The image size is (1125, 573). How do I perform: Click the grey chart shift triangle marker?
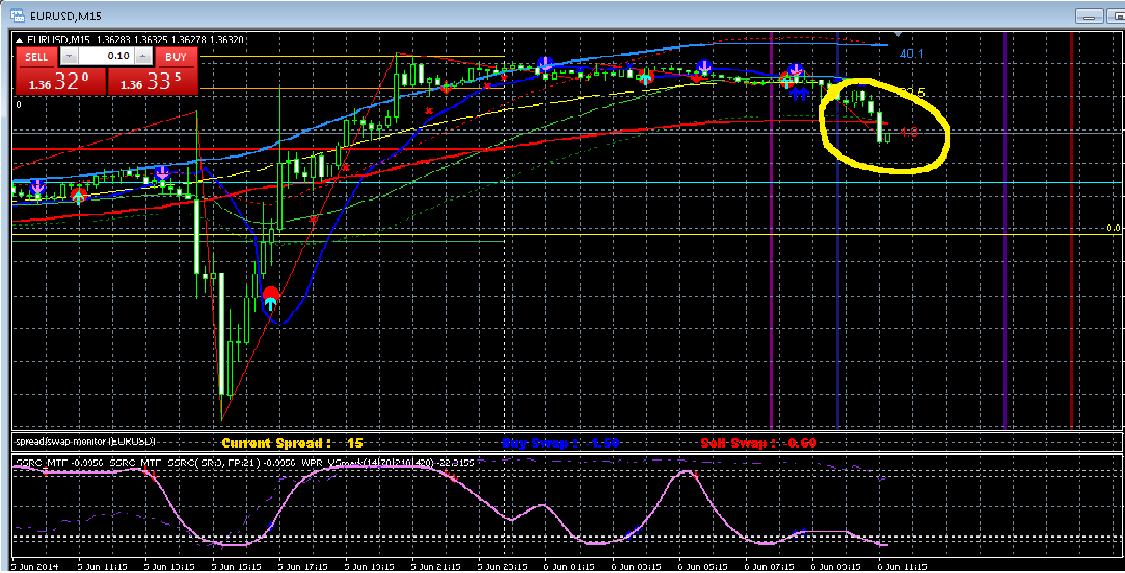(x=898, y=33)
